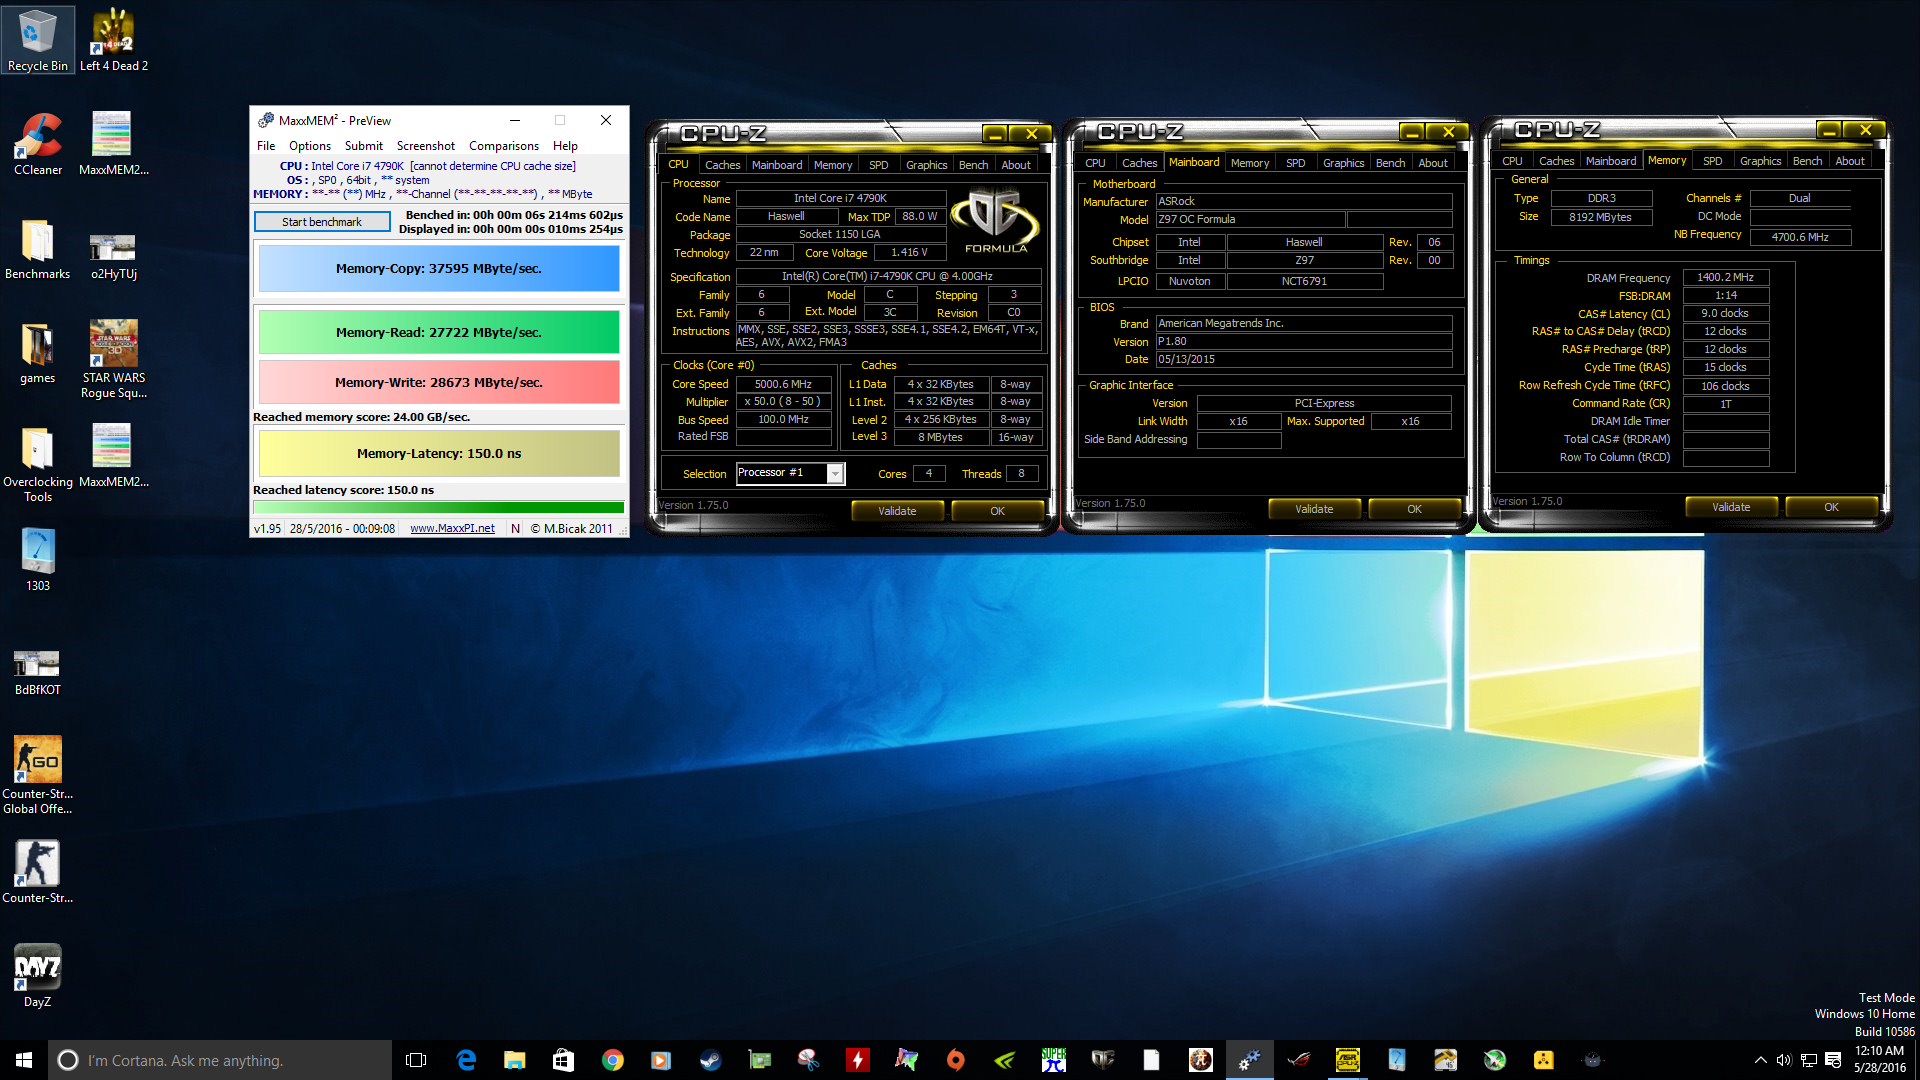Click the Start benchmark button
The image size is (1920, 1080).
pos(322,222)
